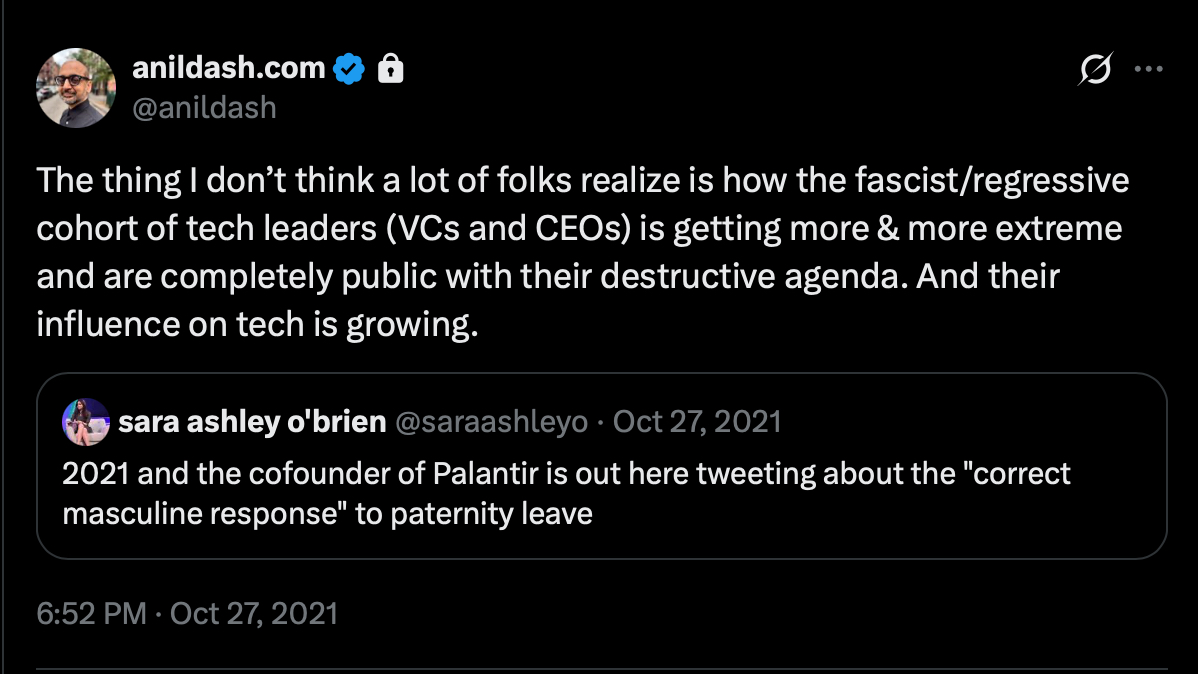
Task: Open Anil Dash's profile avatar photo
Action: (76, 88)
